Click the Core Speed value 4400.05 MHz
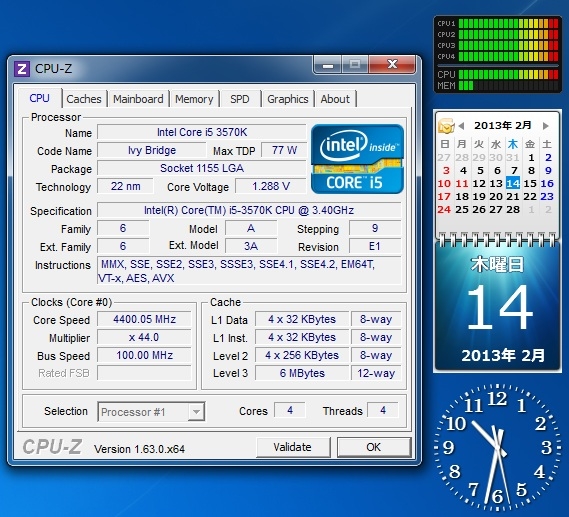The width and height of the screenshot is (569, 517). pyautogui.click(x=144, y=319)
